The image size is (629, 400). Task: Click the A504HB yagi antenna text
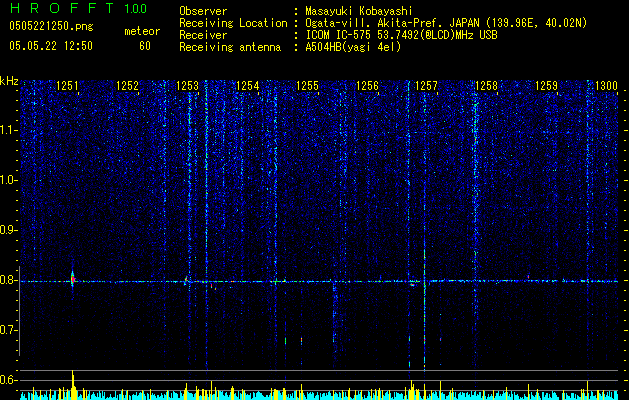pos(353,47)
